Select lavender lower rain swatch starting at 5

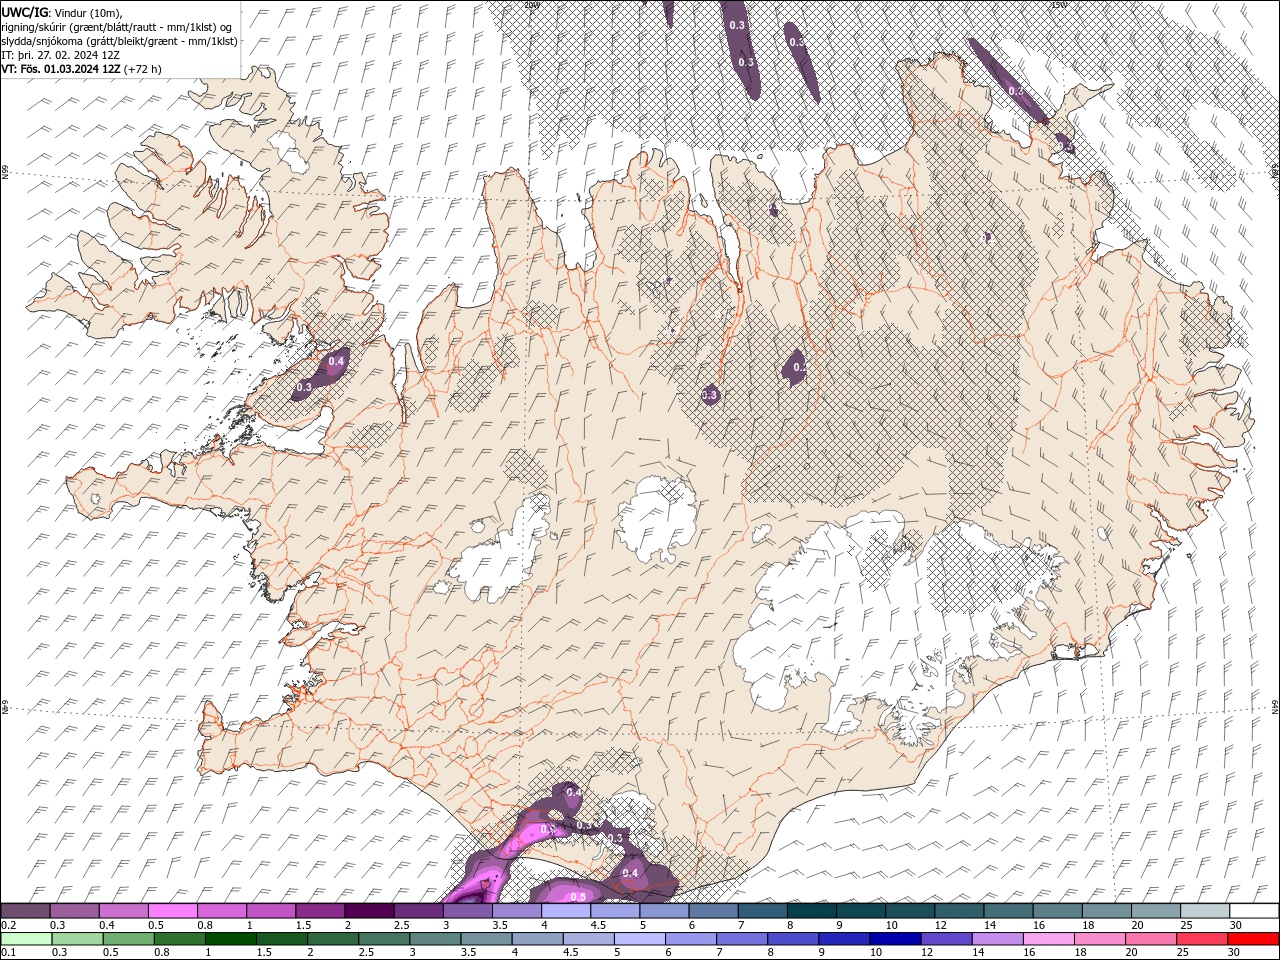pyautogui.click(x=639, y=939)
